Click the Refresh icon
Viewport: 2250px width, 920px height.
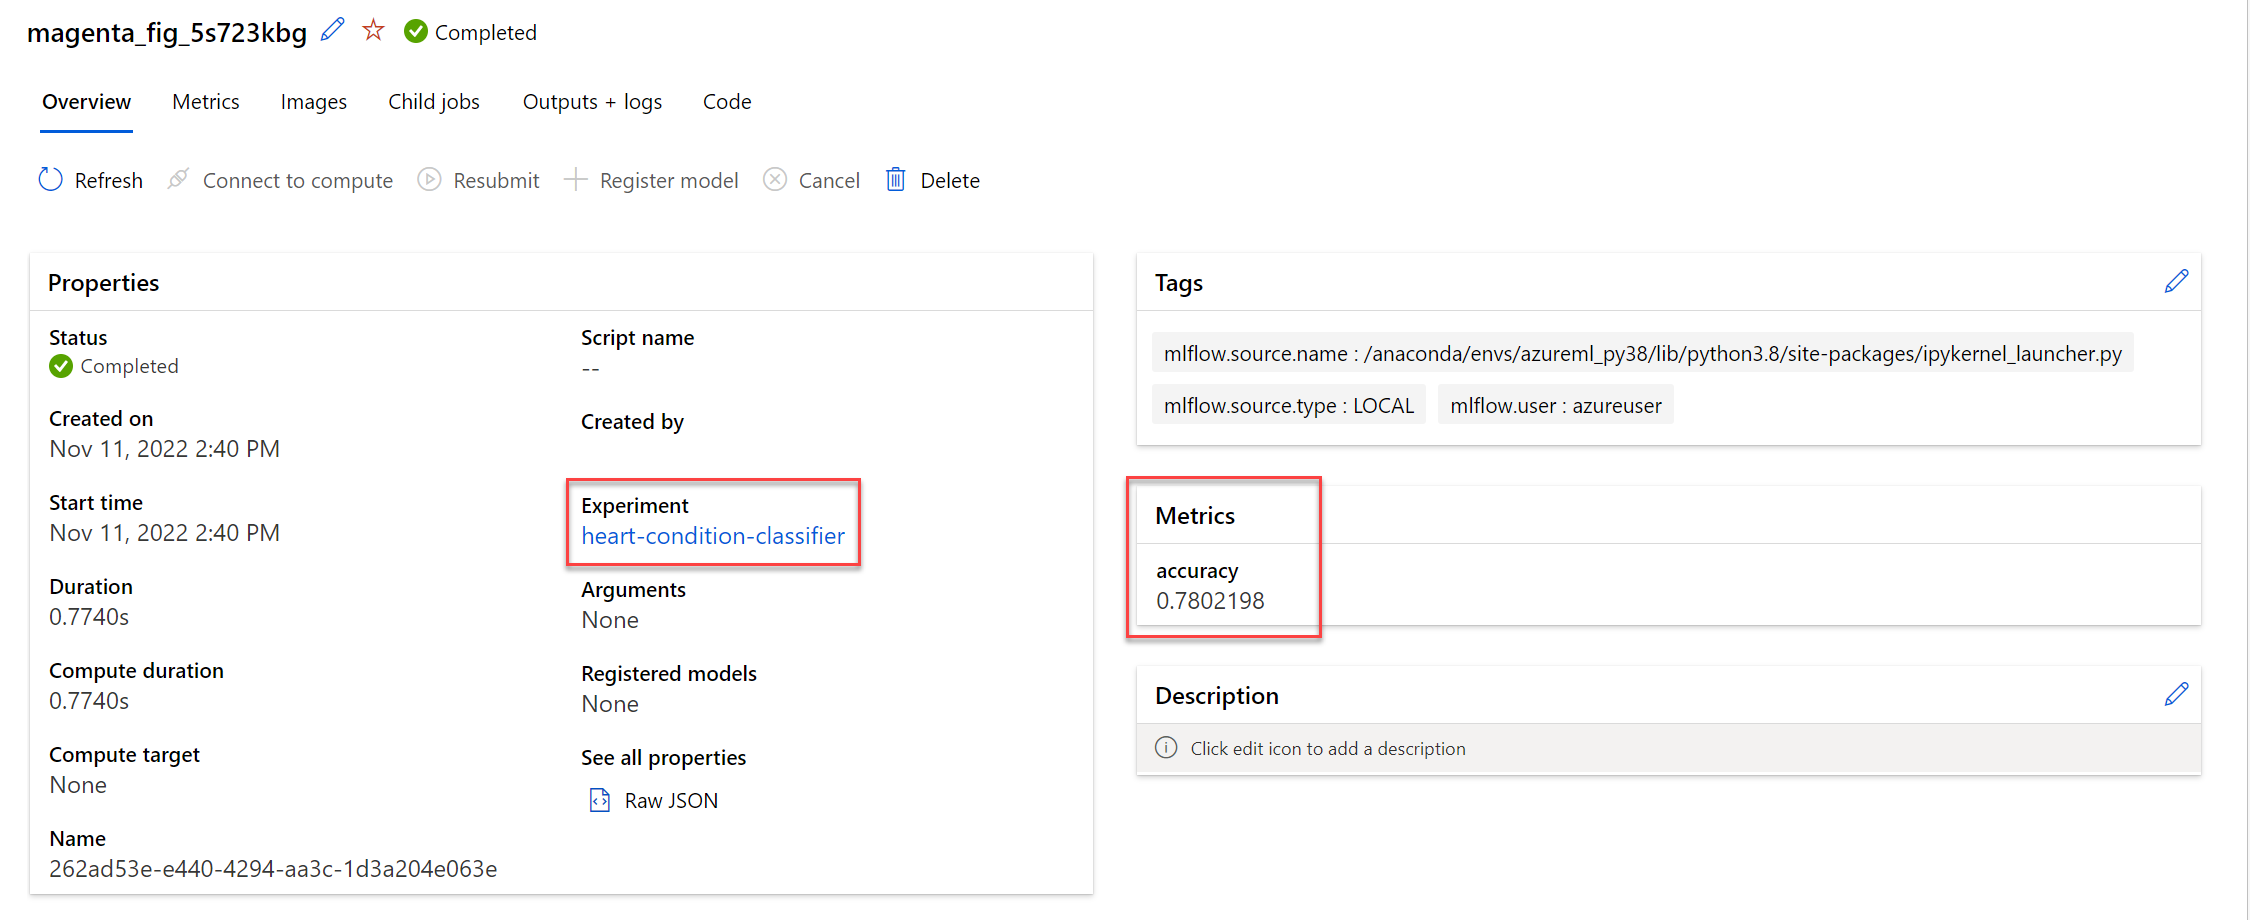pos(51,180)
